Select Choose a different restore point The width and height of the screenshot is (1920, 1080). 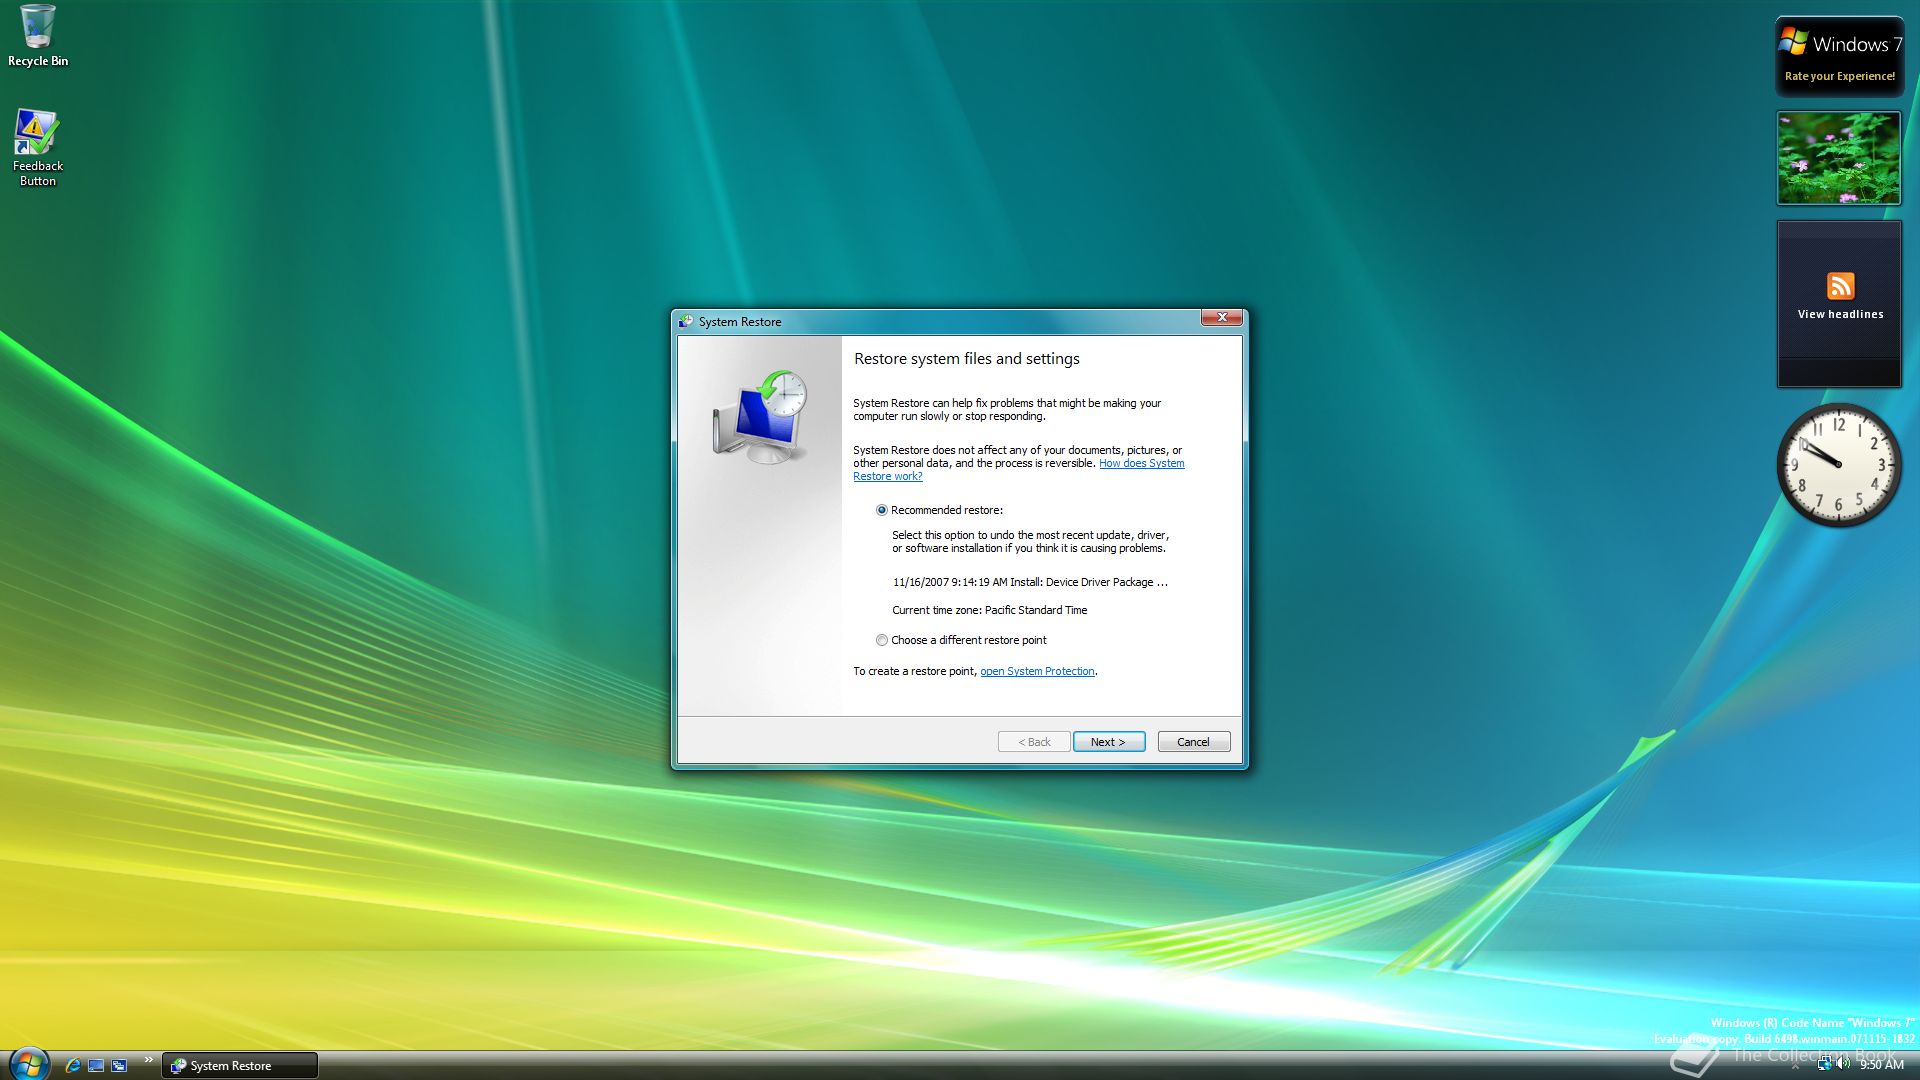(882, 640)
